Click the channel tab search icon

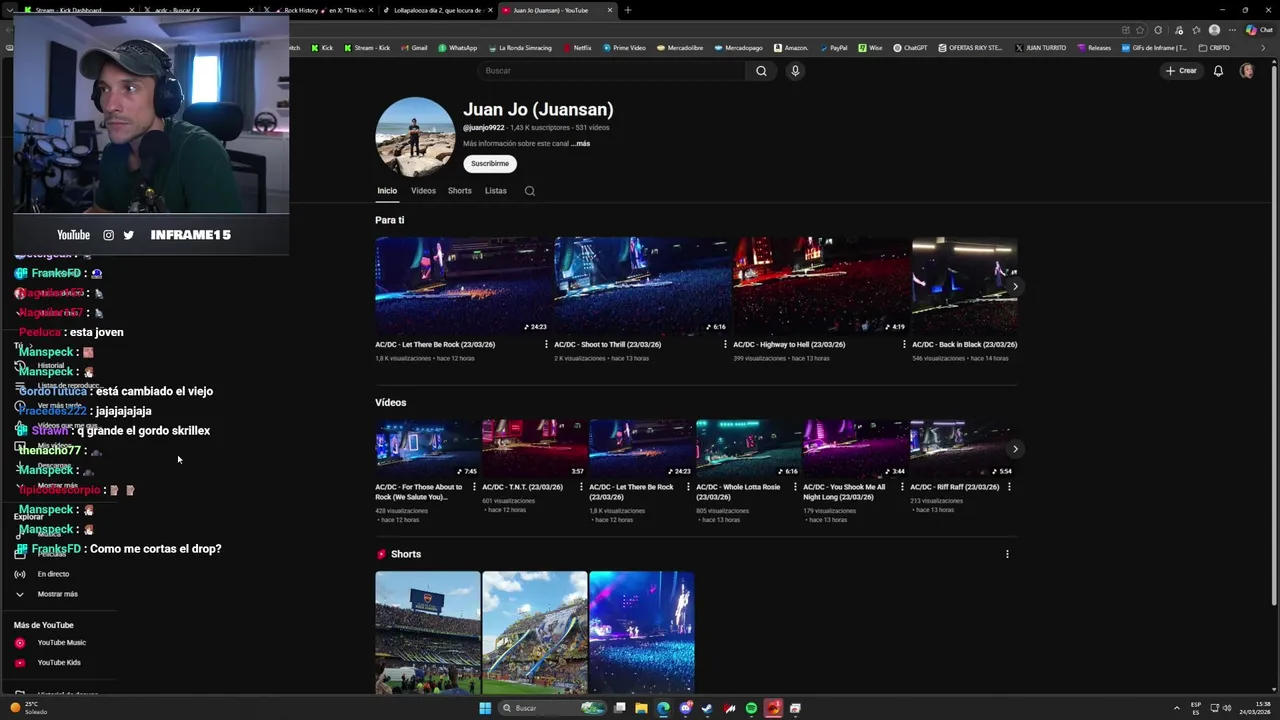[x=530, y=191]
